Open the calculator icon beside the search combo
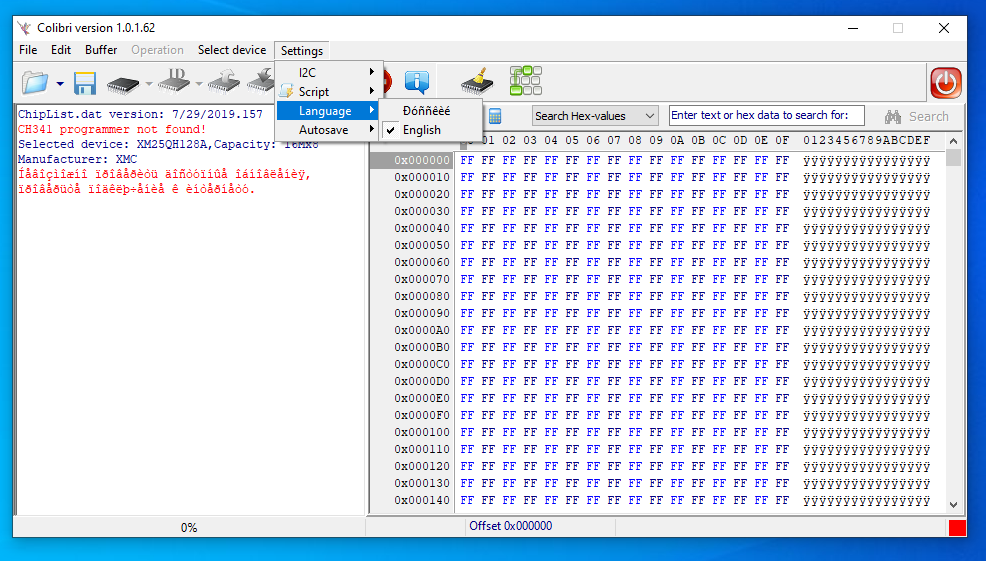The width and height of the screenshot is (986, 561). 495,116
